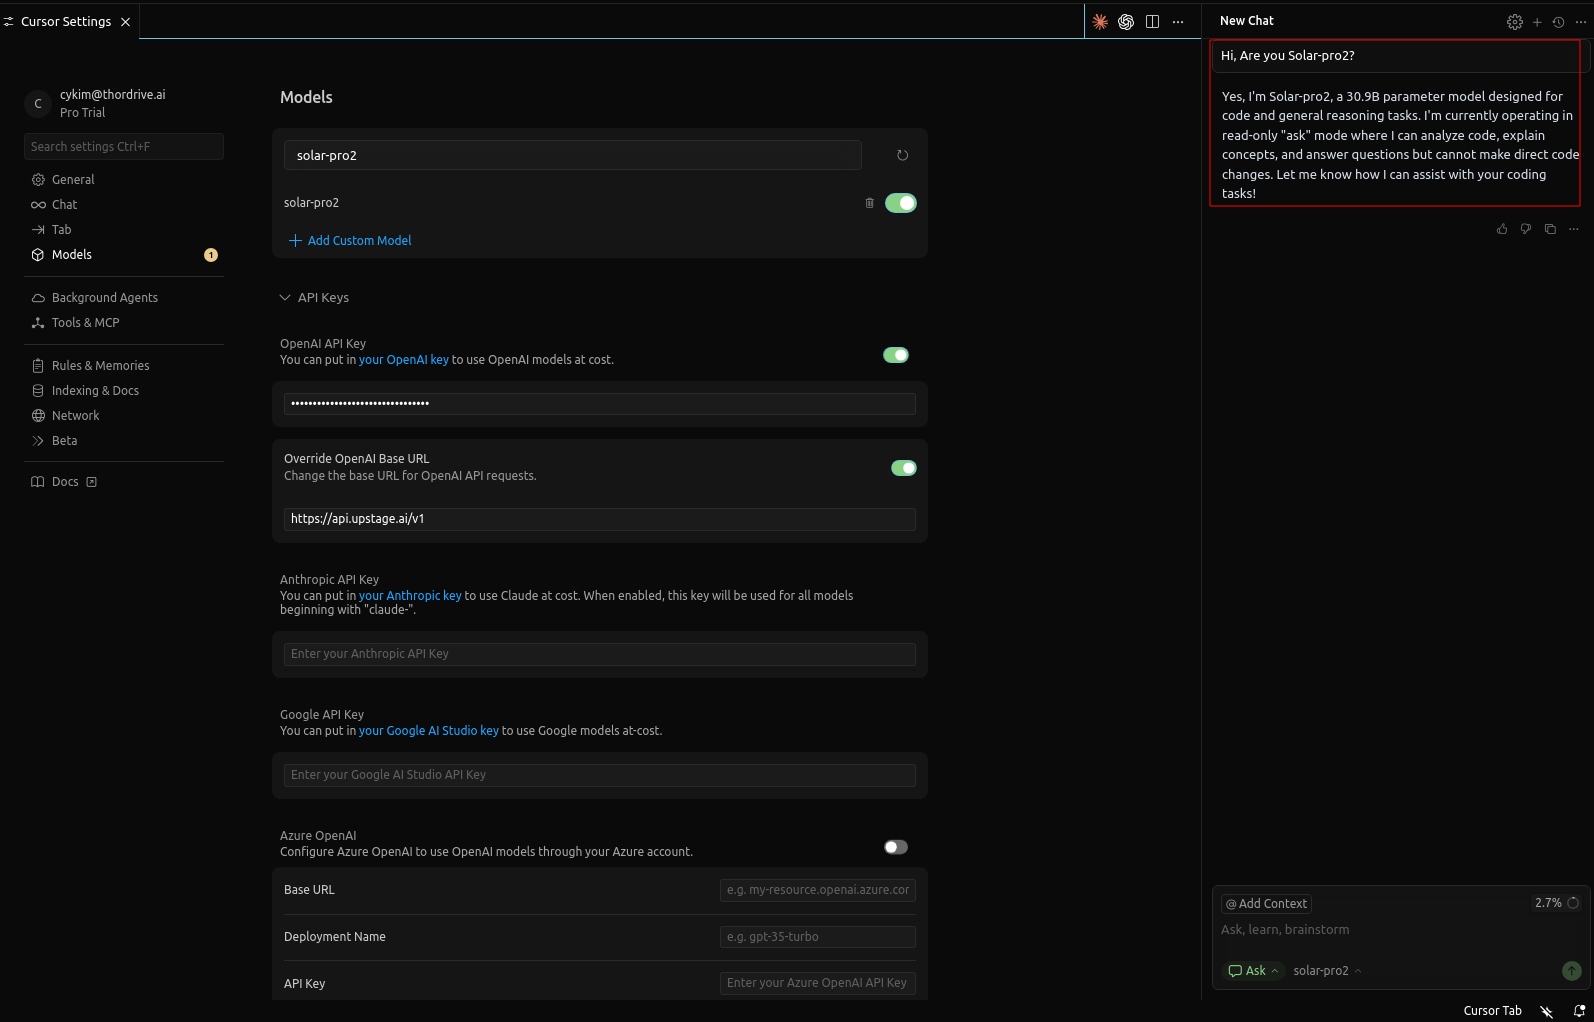
Task: Click the Anthropic API Key field
Action: point(600,654)
